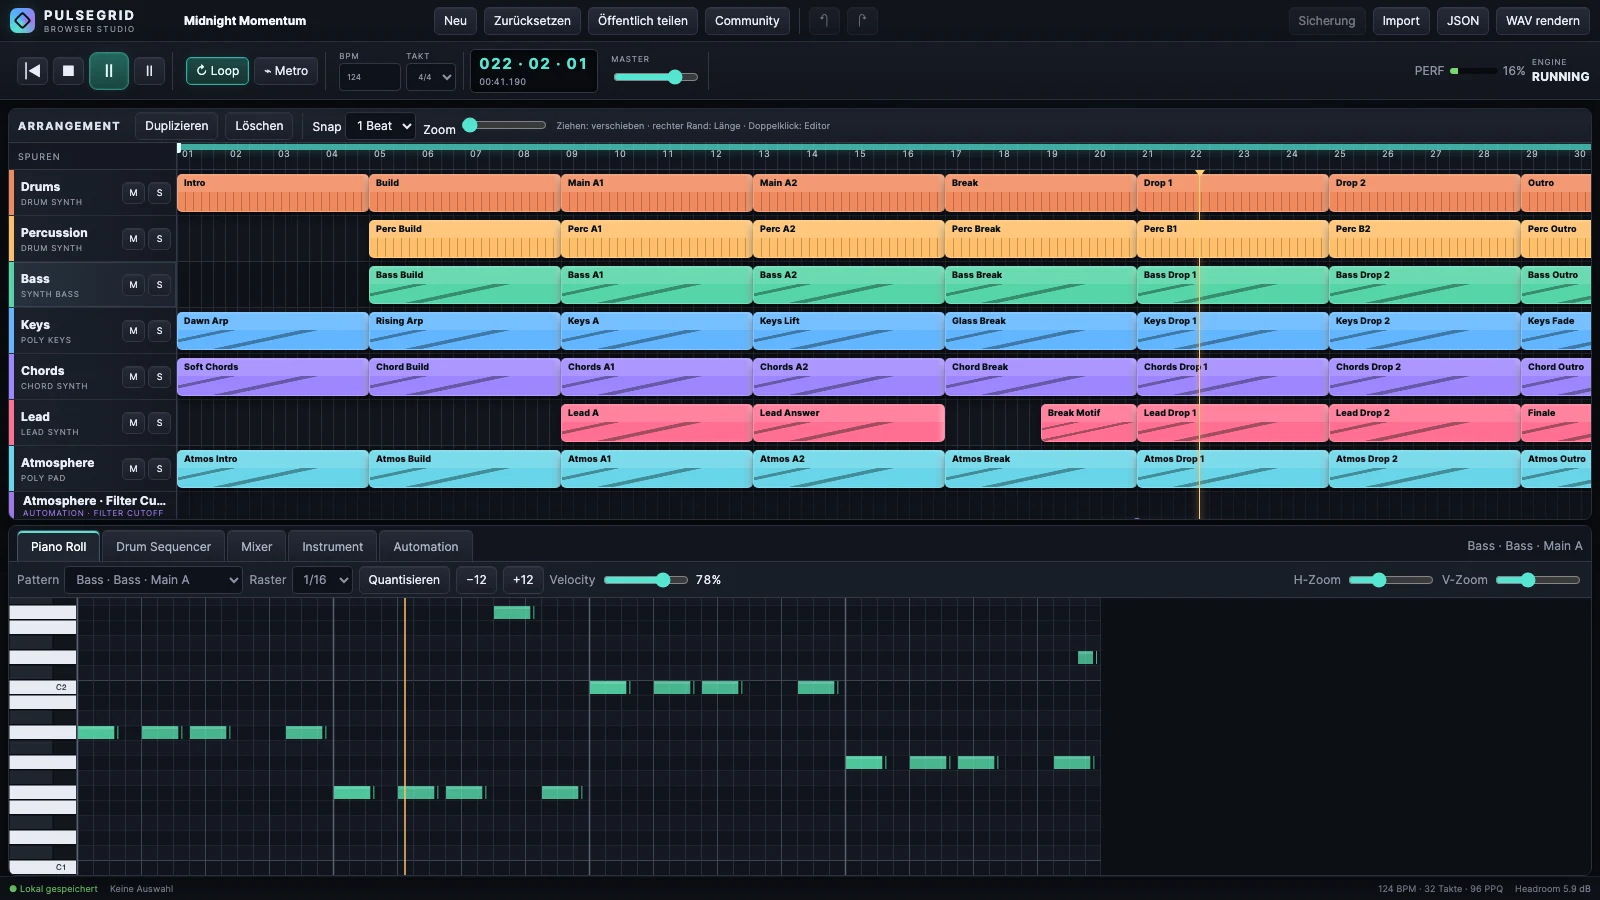Click bar 17 on the timeline ruler

956,154
